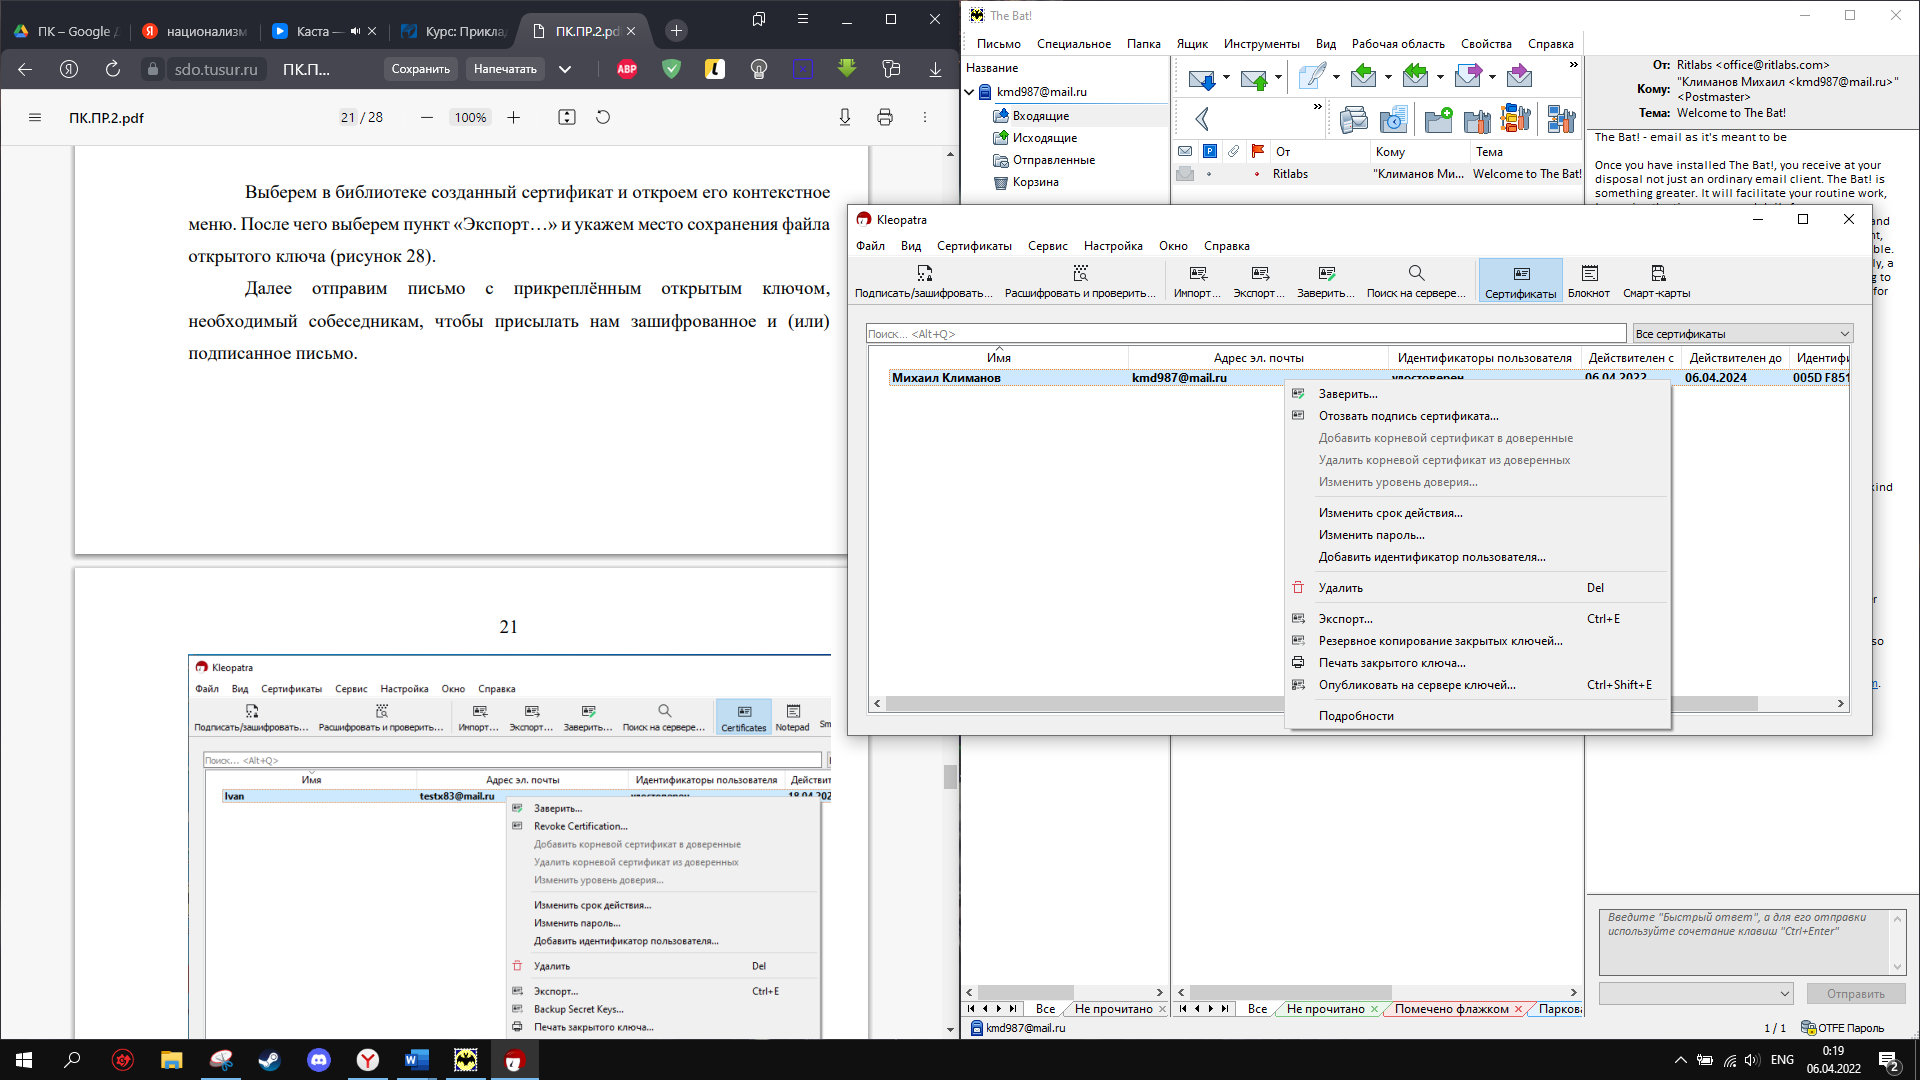Image resolution: width=1920 pixels, height=1080 pixels.
Task: Open Discord from the Windows taskbar
Action: (x=319, y=1060)
